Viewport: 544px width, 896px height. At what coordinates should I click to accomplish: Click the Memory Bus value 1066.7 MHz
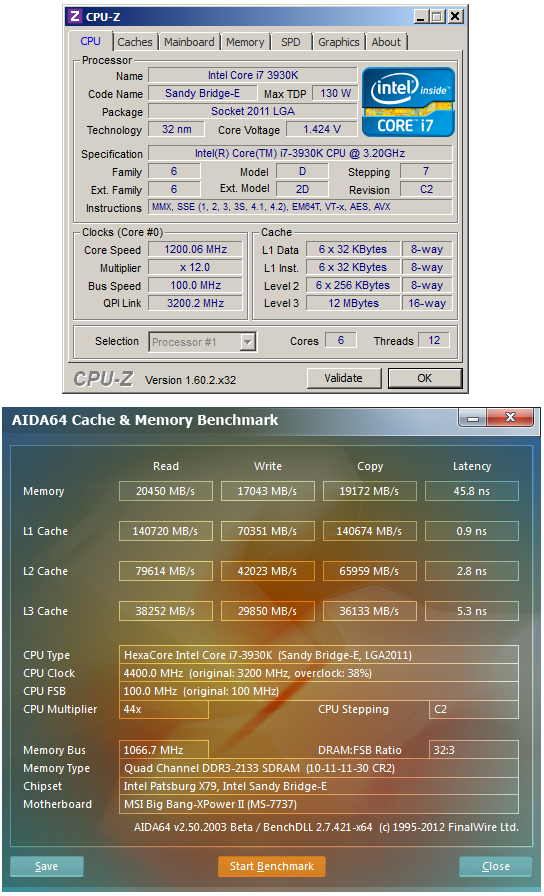(x=164, y=750)
